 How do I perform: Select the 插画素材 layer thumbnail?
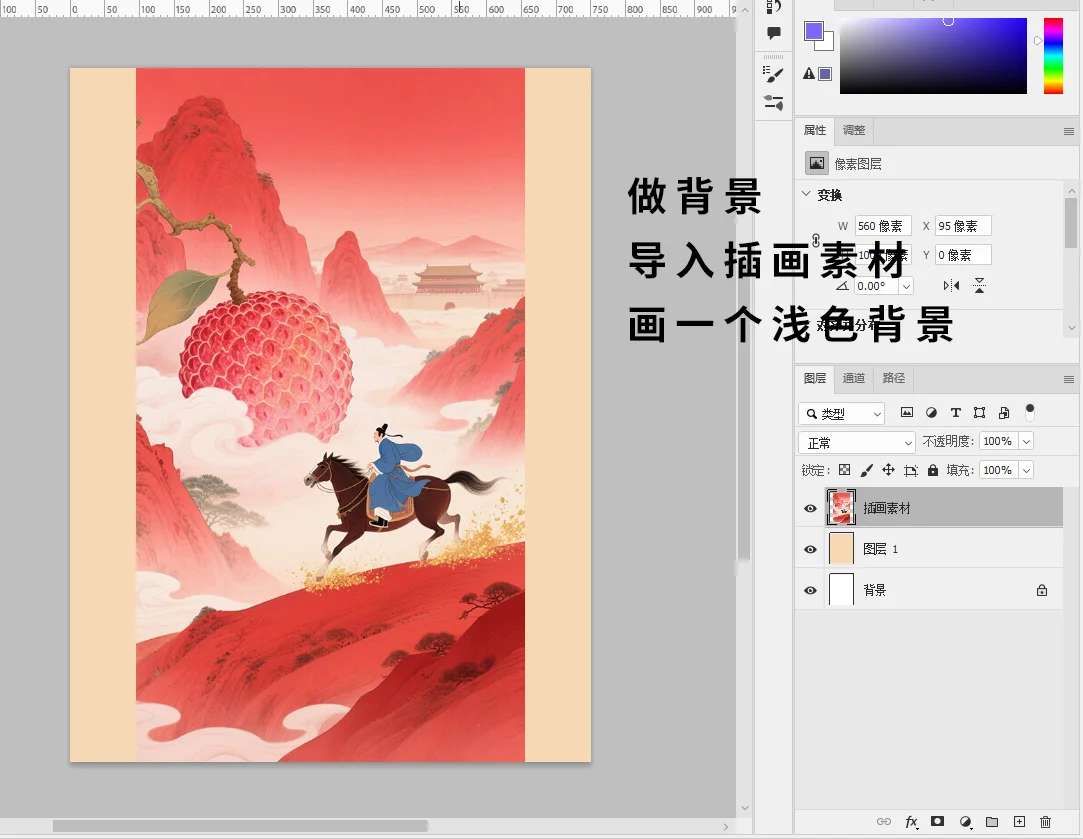coord(841,508)
